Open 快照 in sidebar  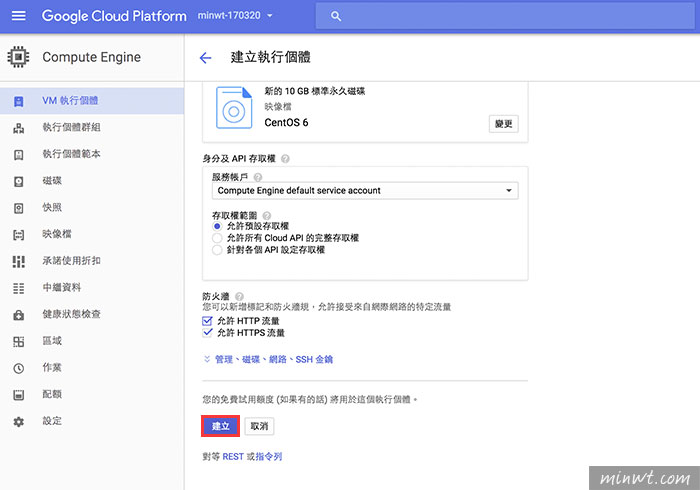pyautogui.click(x=92, y=208)
